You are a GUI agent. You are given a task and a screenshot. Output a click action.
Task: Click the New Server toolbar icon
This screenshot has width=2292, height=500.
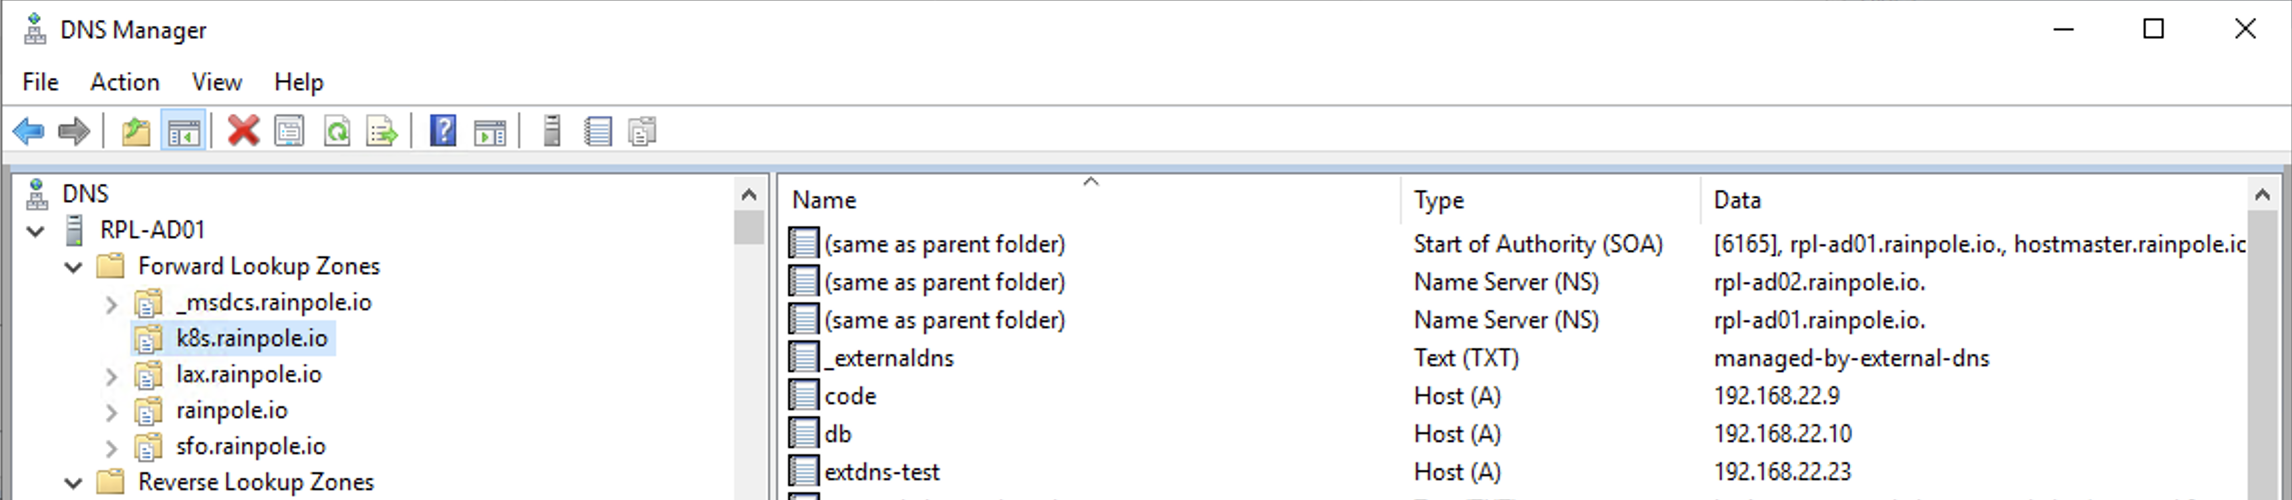pos(551,131)
